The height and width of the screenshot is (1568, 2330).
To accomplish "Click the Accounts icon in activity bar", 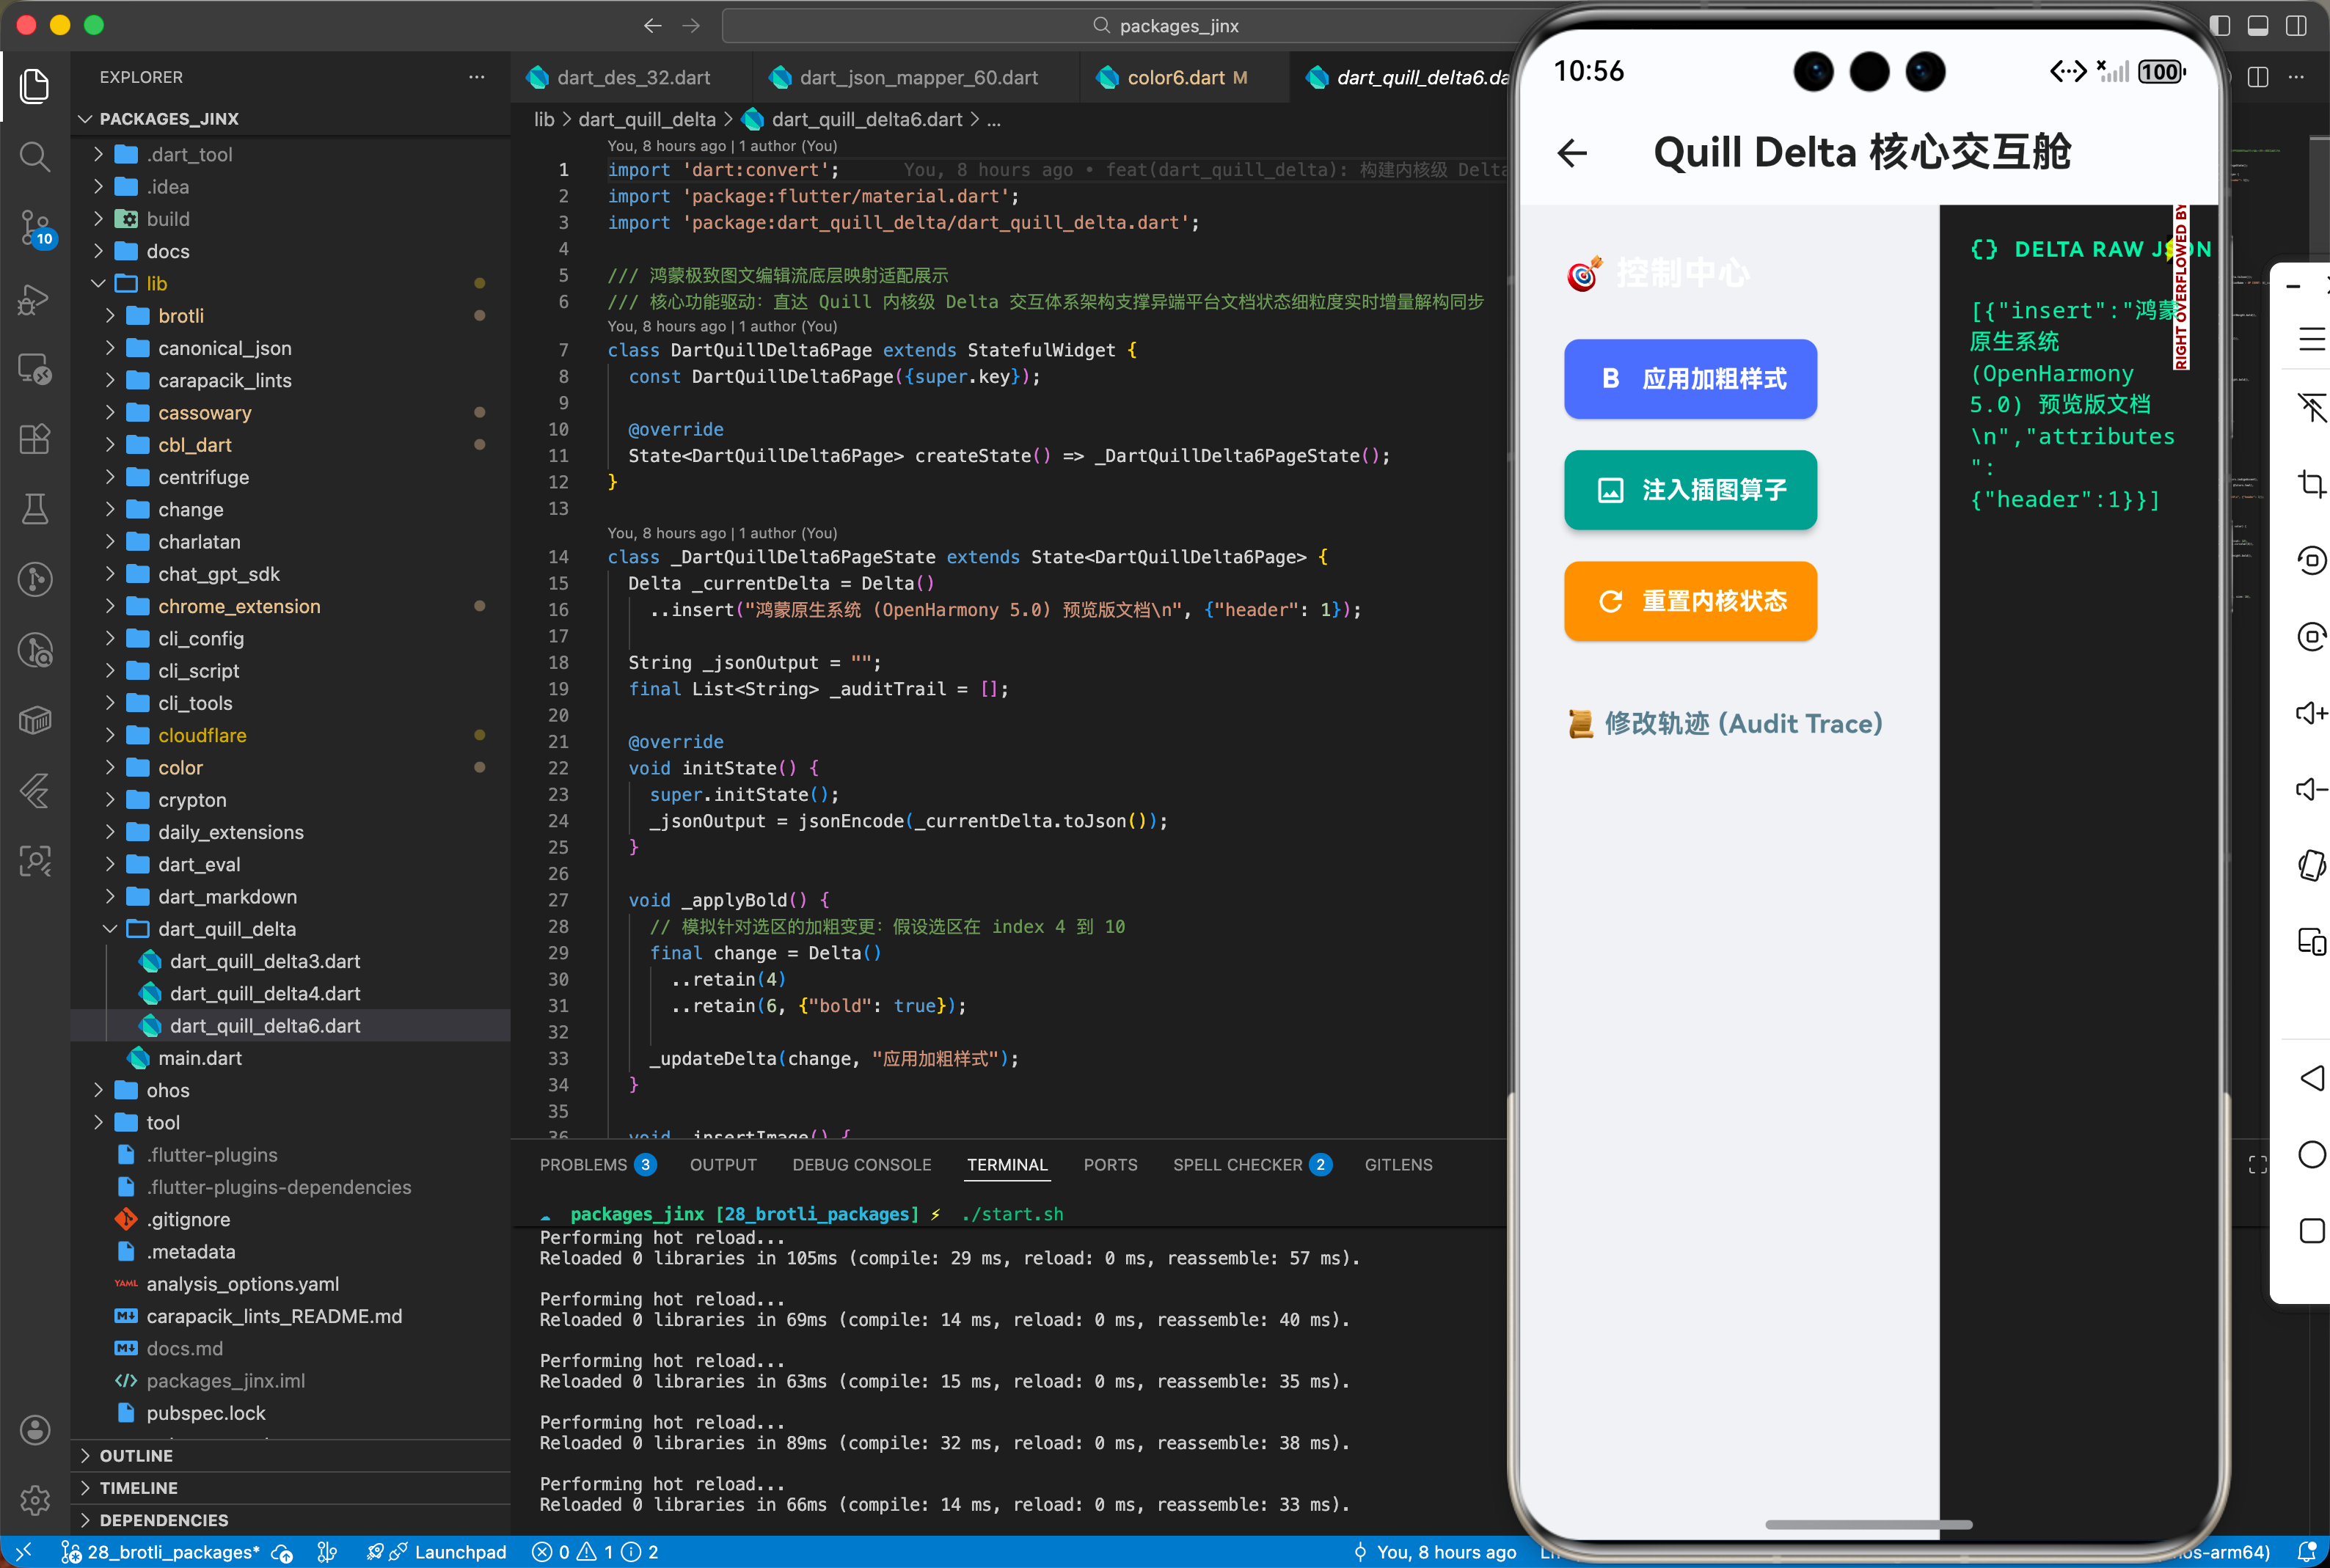I will pyautogui.click(x=35, y=1430).
